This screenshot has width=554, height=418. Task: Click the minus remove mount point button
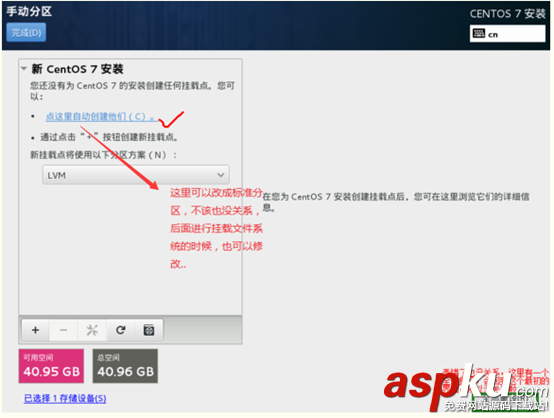point(64,330)
